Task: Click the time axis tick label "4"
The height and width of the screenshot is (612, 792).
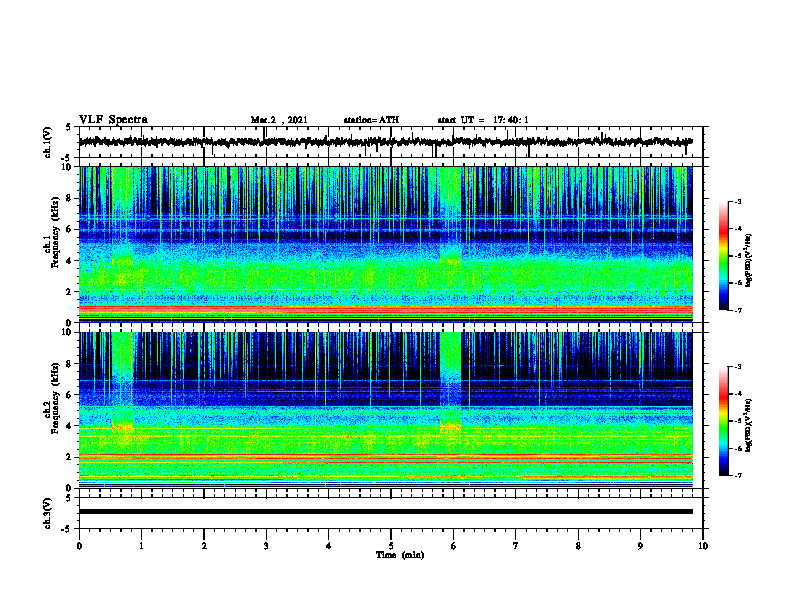Action: click(x=329, y=546)
